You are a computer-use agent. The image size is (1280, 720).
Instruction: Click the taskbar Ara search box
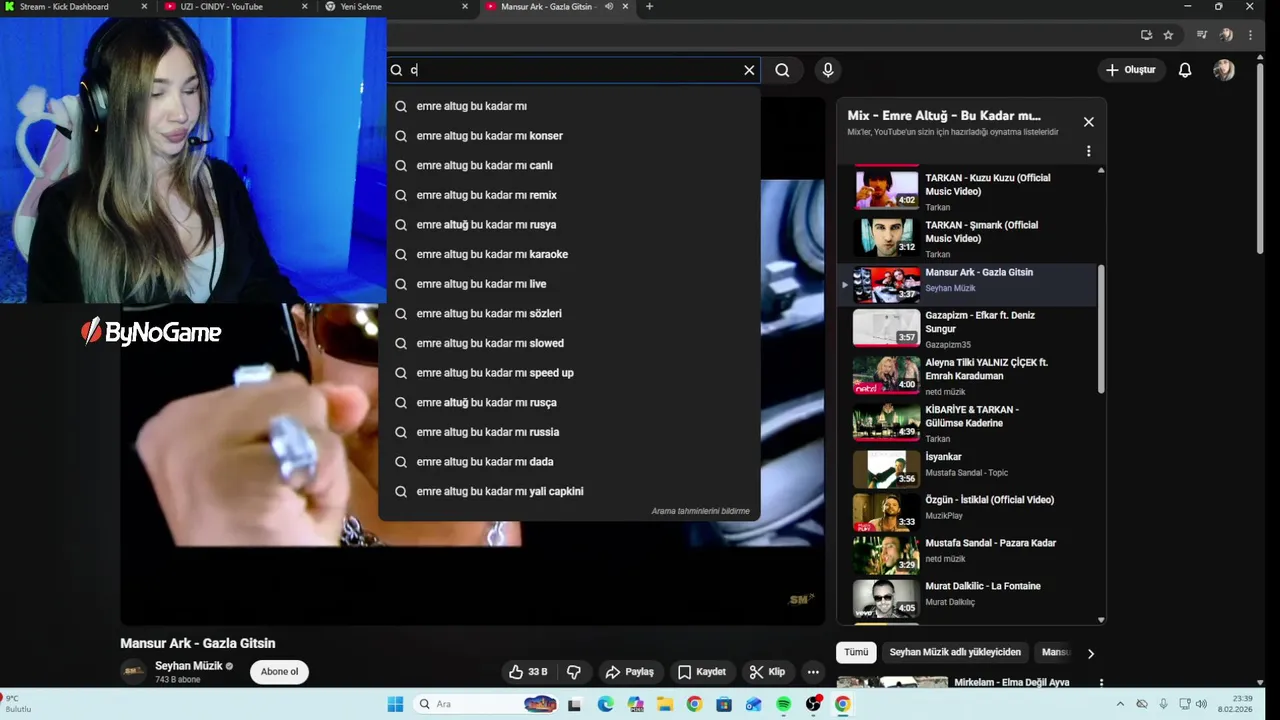(x=485, y=704)
